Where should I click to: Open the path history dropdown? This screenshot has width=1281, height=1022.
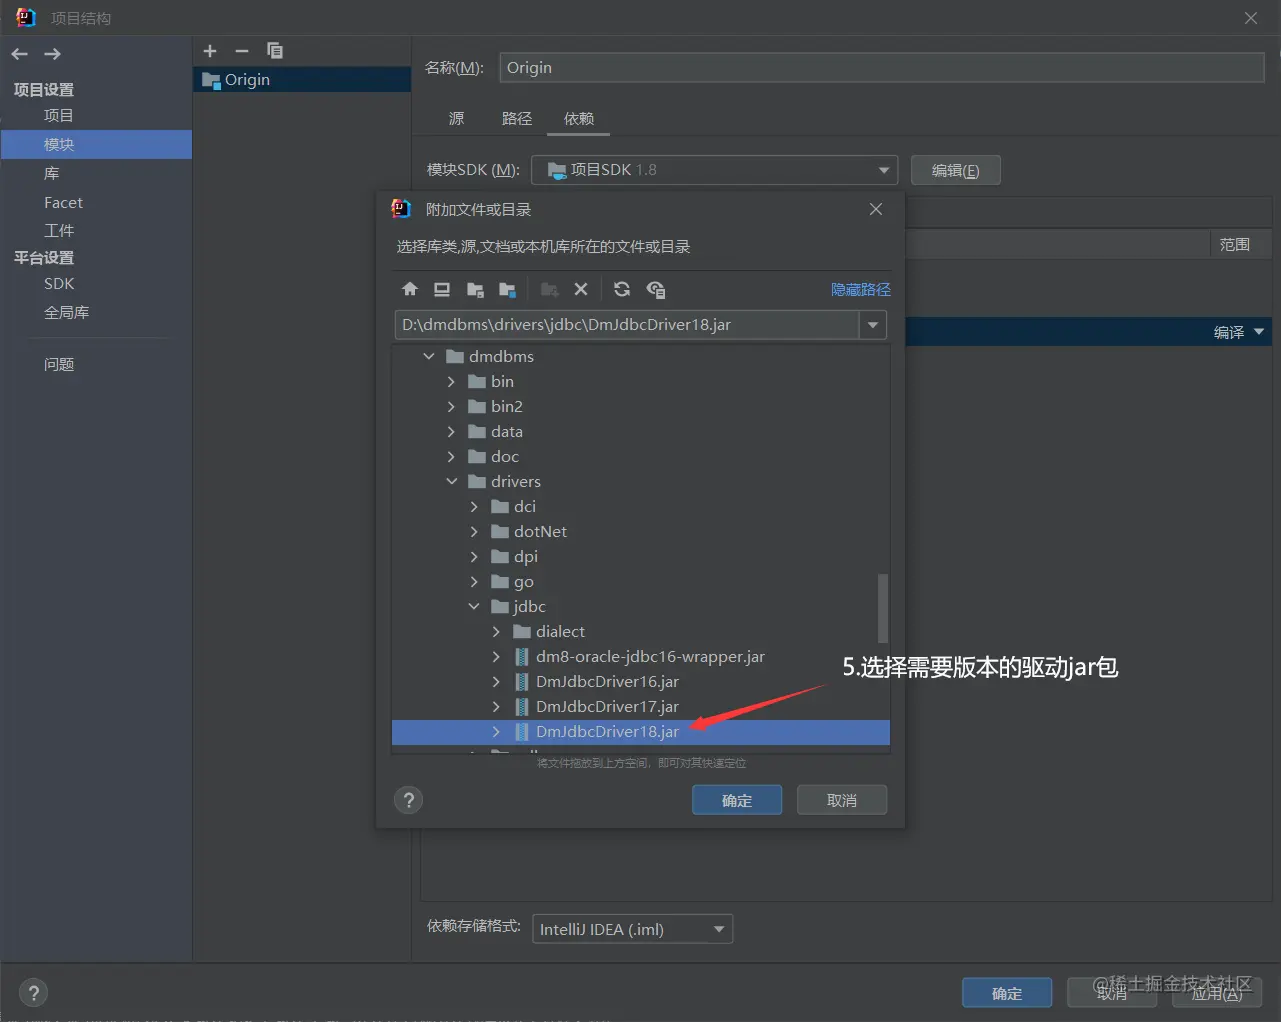pos(873,325)
